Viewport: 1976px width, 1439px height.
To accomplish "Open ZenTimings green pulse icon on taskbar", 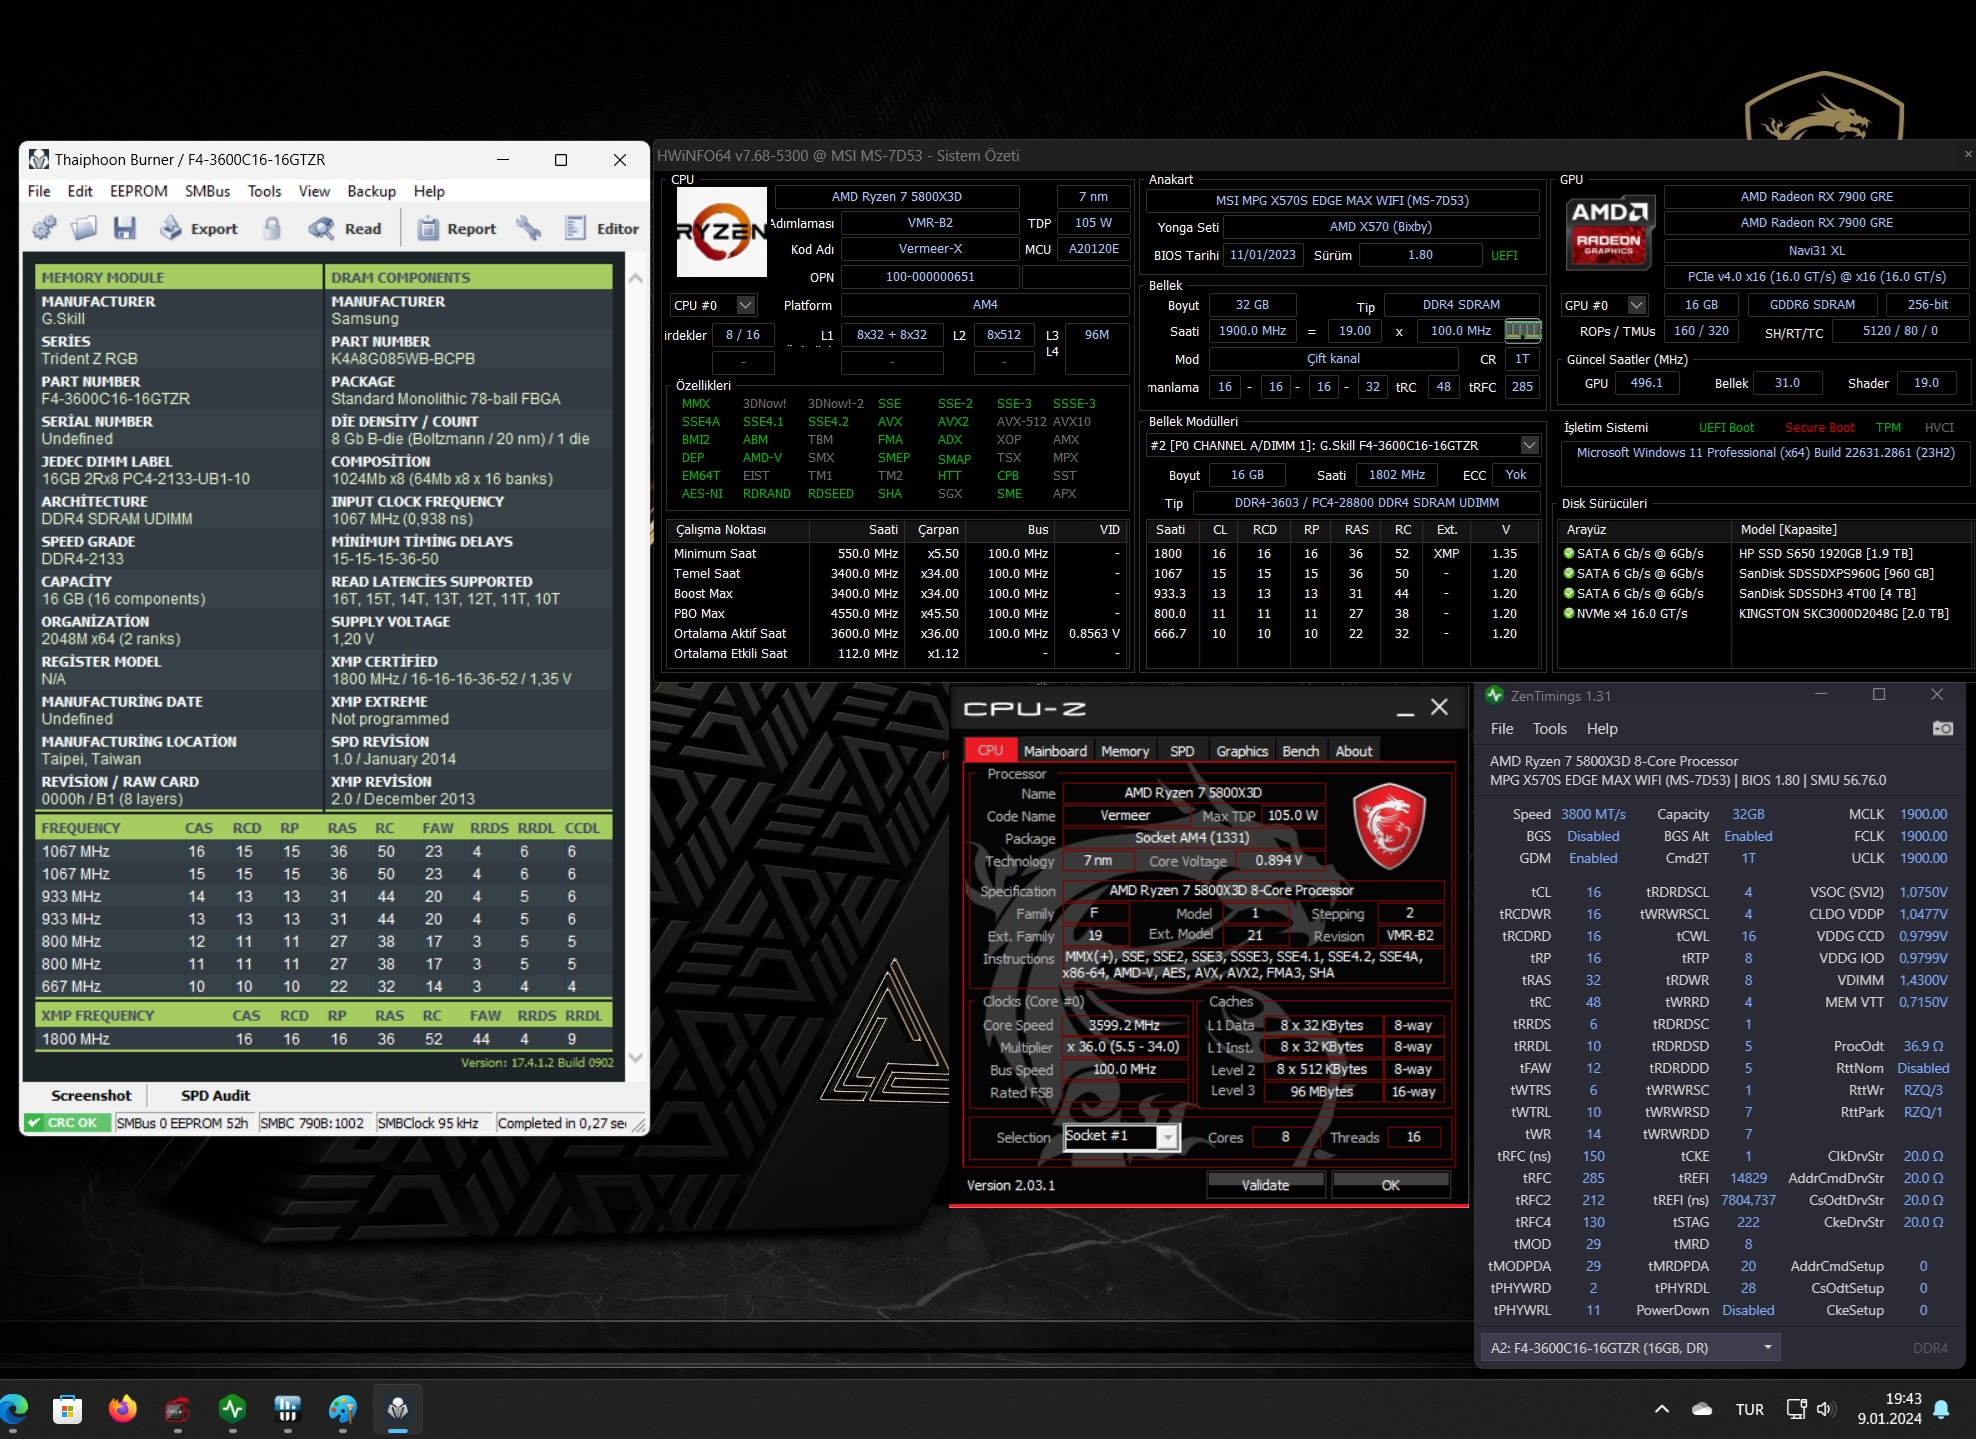I will click(233, 1409).
